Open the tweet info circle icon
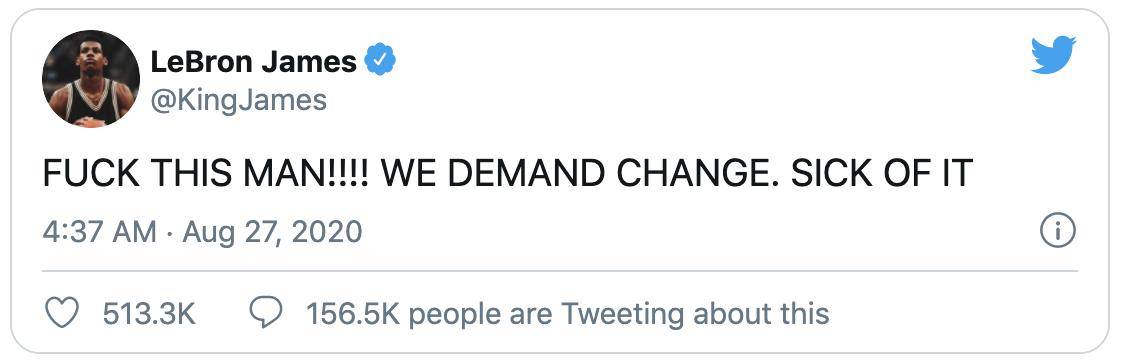Screen dimensions: 1122x362 1058,231
